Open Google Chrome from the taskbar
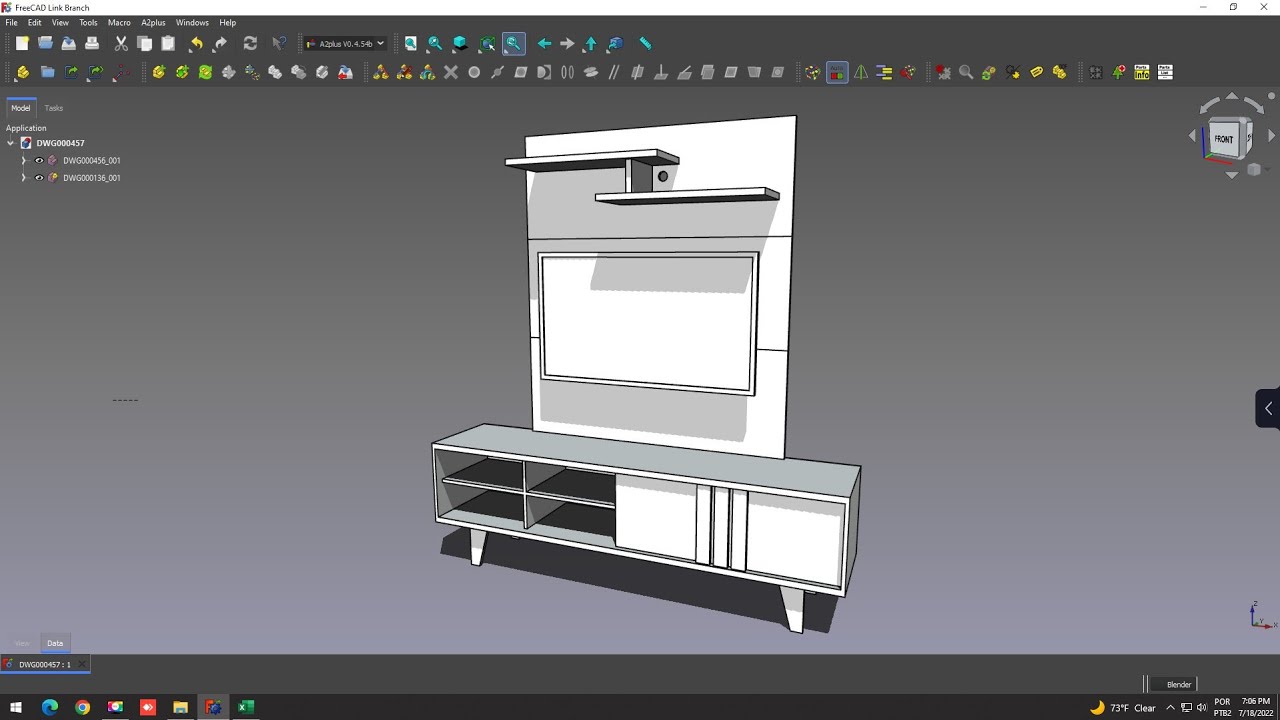This screenshot has width=1280, height=720. tap(82, 707)
